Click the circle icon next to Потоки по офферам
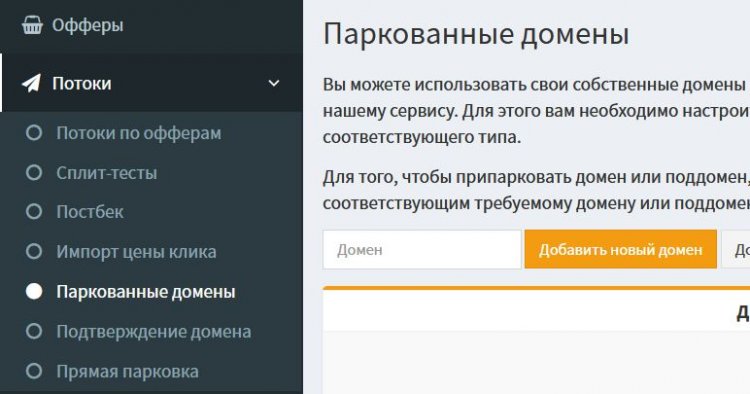This screenshot has height=394, width=750. pos(34,133)
